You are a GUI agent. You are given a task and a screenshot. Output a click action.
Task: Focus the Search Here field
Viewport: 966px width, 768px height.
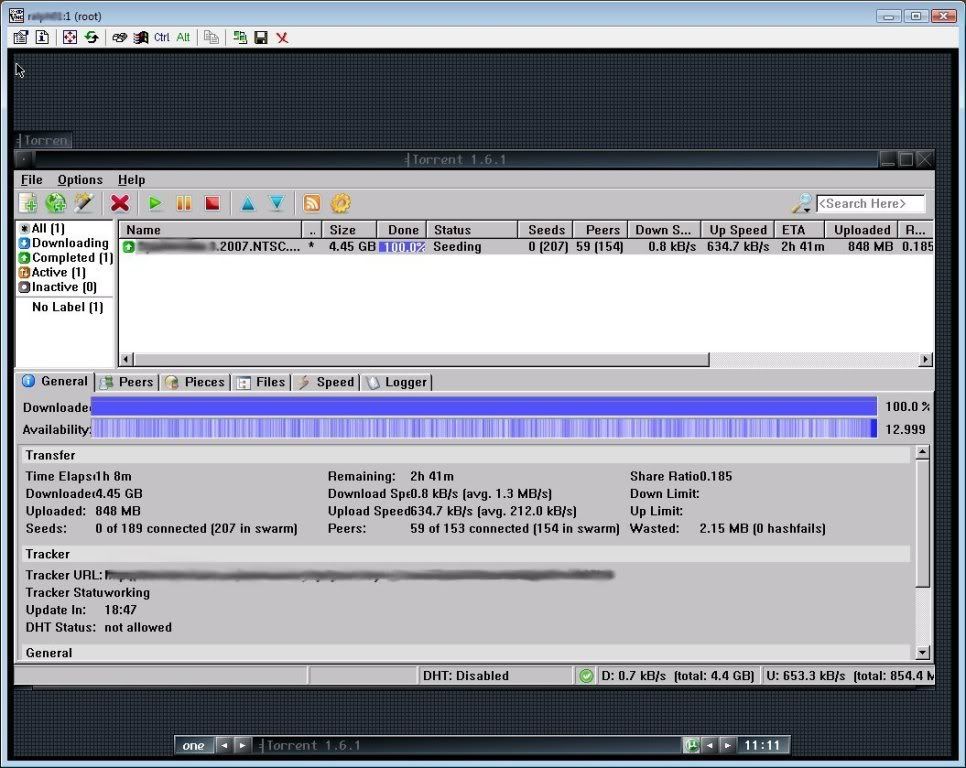pos(871,203)
